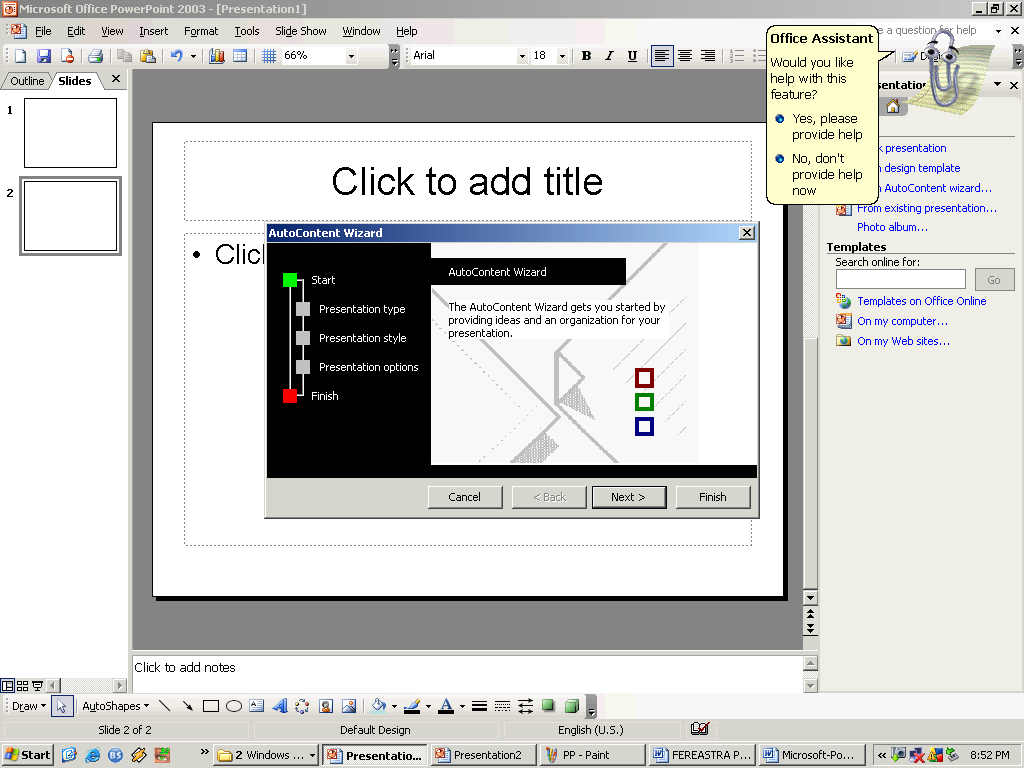Open the font size 18 dropdown

562,56
